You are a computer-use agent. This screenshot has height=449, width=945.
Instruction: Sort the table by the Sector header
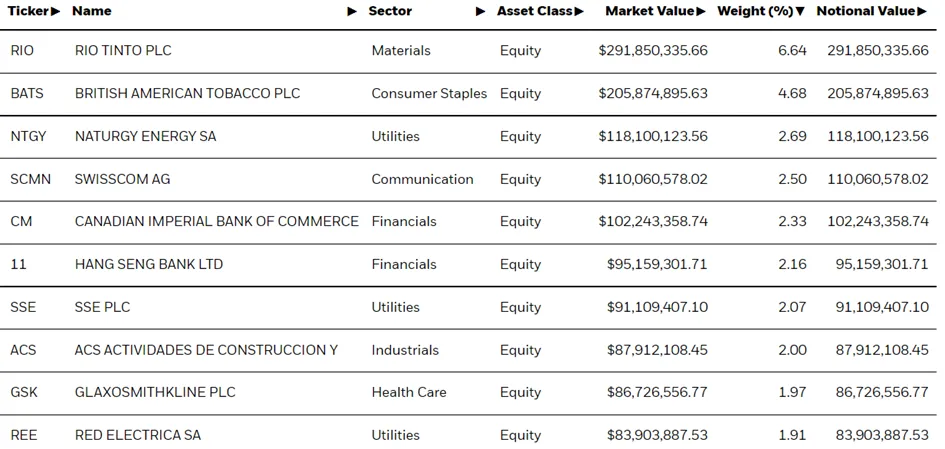pos(391,11)
